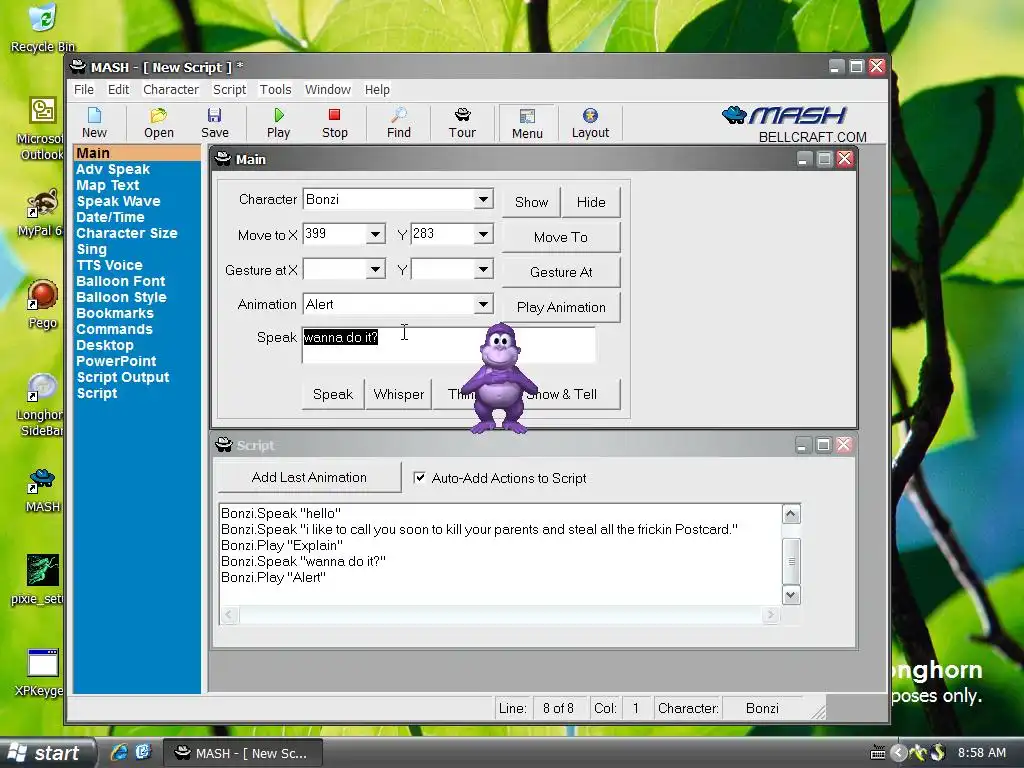This screenshot has width=1024, height=768.
Task: Click the Windows start button
Action: 46,753
